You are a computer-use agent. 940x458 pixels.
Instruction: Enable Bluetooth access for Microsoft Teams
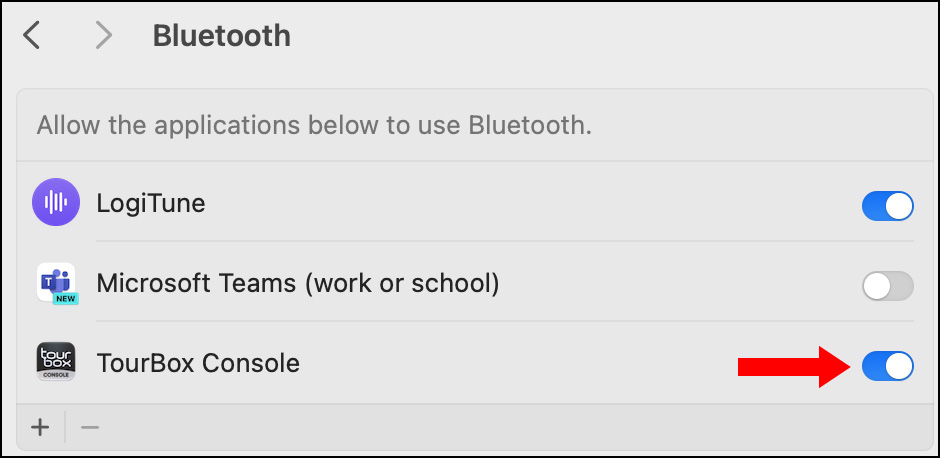point(887,286)
